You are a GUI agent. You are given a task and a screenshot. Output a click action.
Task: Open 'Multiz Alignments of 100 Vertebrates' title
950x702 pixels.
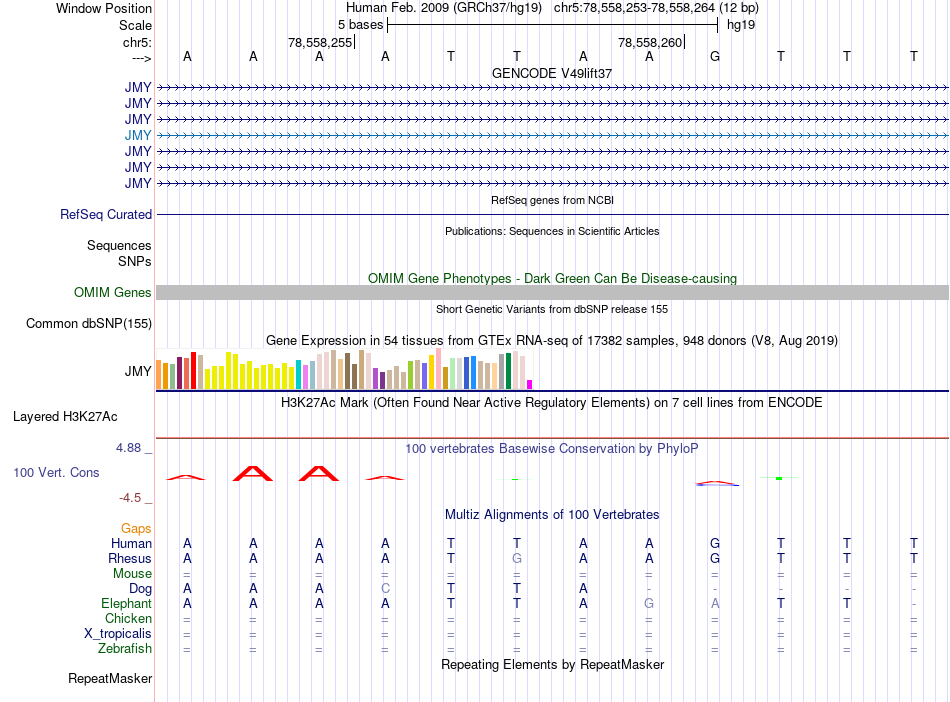tap(552, 515)
